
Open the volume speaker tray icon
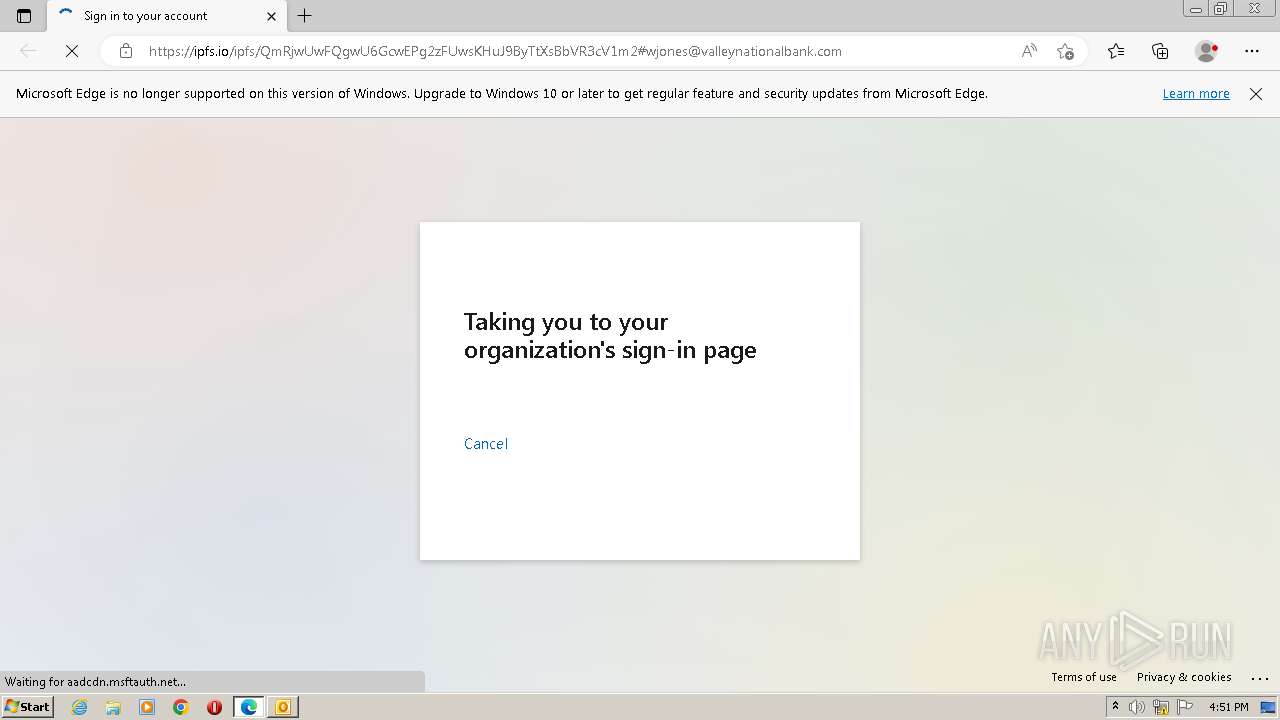click(x=1137, y=707)
